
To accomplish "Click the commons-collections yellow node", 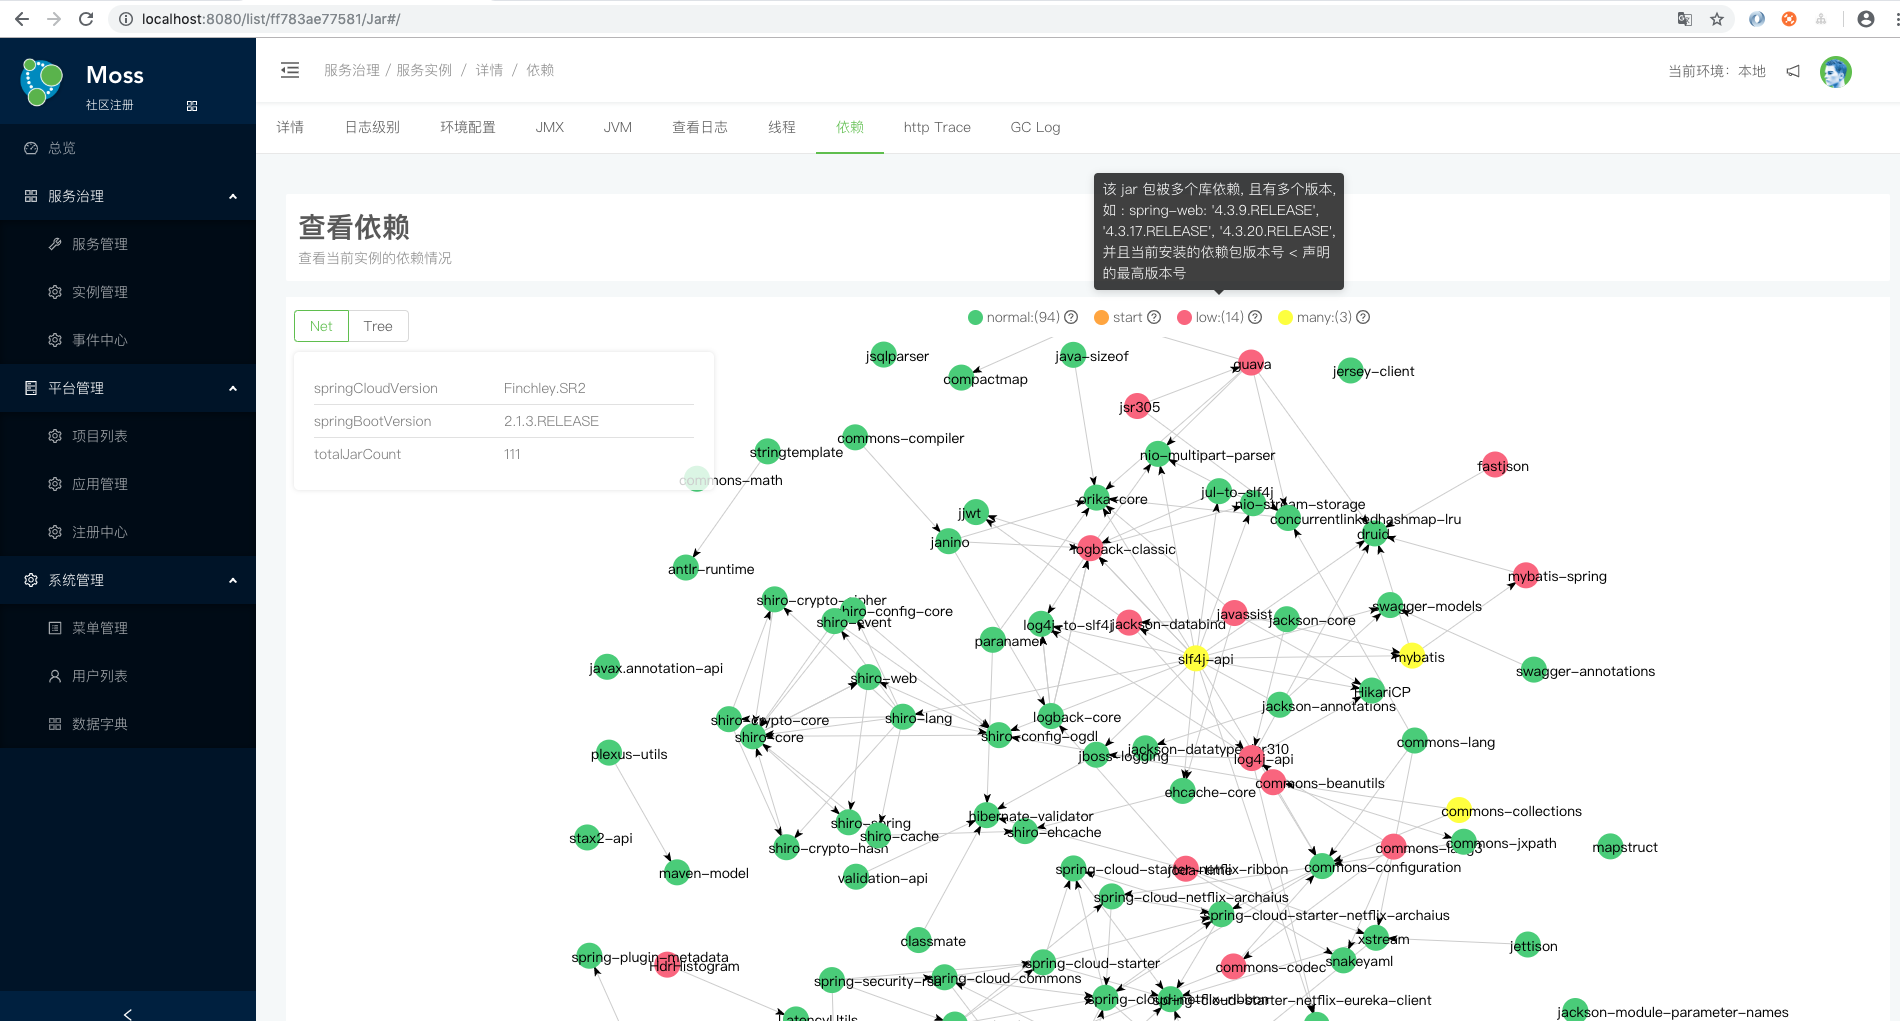I will click(x=1458, y=810).
